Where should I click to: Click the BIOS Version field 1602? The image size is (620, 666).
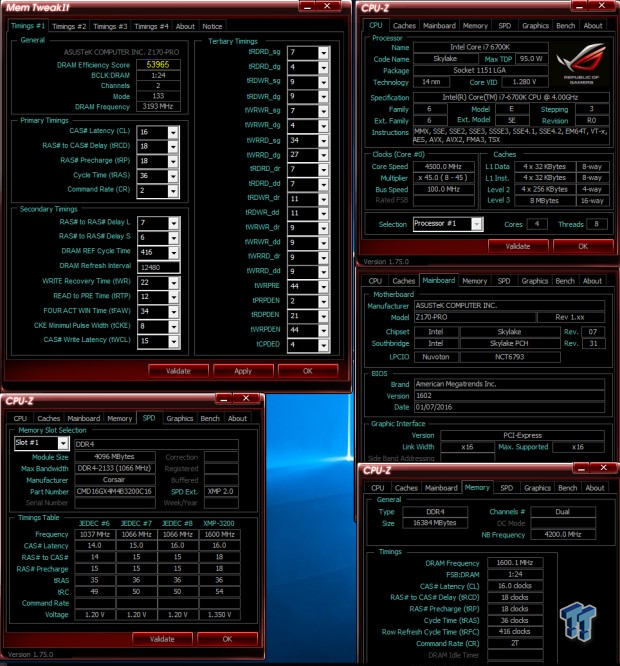pyautogui.click(x=509, y=395)
